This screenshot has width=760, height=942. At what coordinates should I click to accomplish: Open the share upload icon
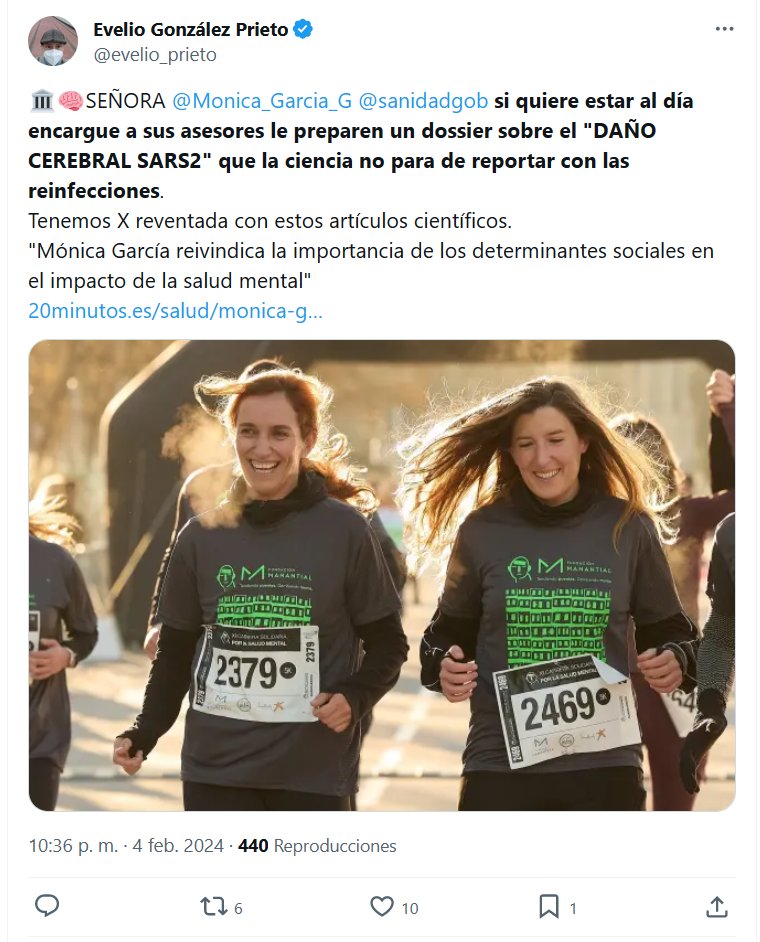pyautogui.click(x=716, y=907)
